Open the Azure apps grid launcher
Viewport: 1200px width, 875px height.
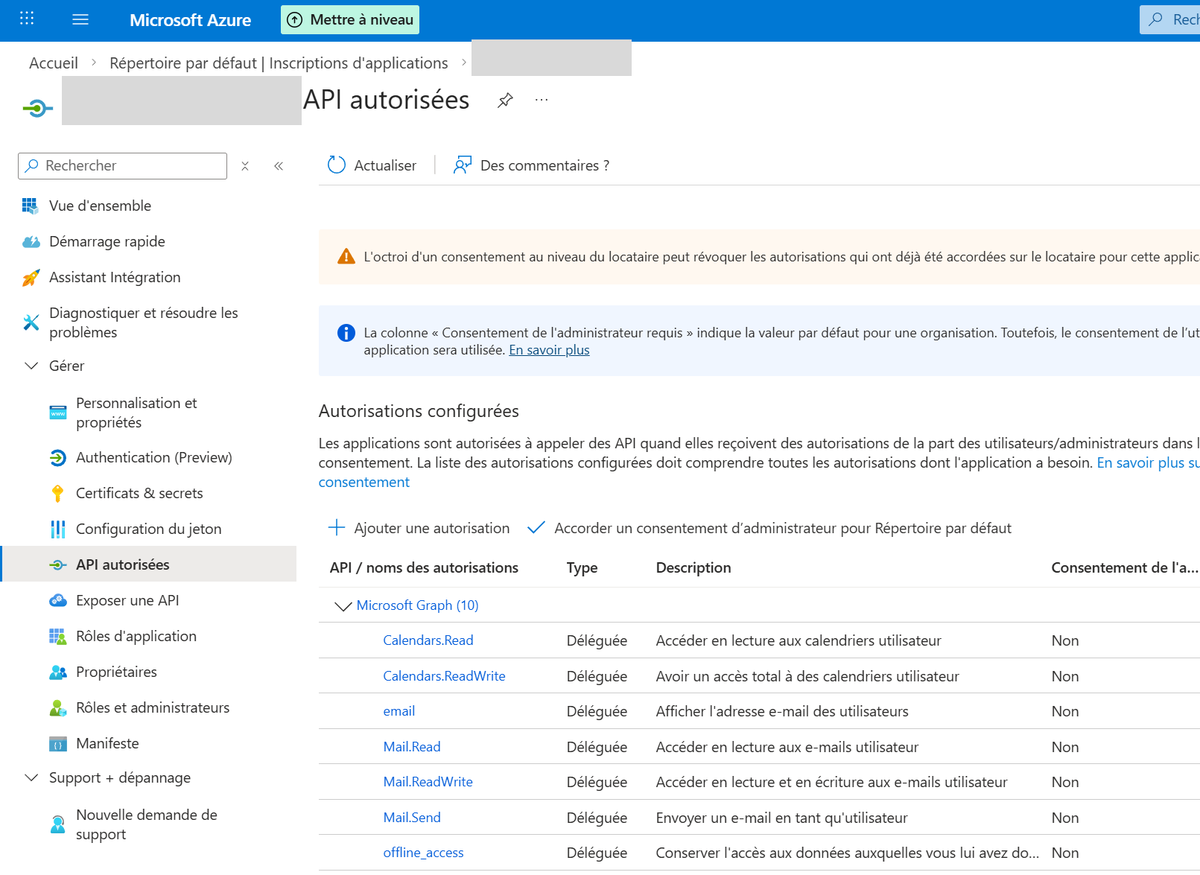click(27, 19)
